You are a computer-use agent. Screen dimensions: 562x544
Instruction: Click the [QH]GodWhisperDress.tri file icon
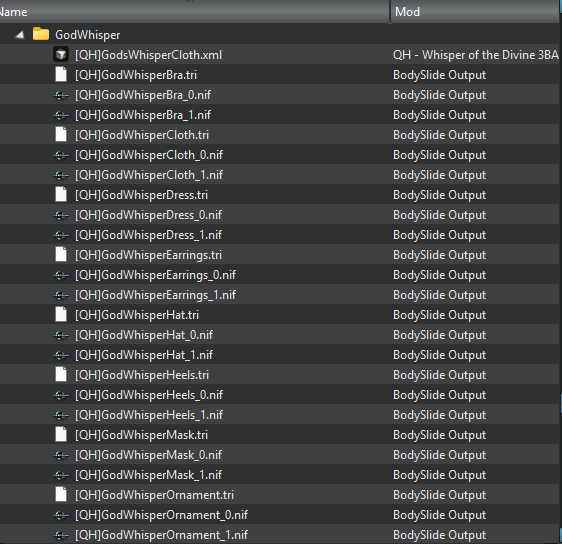click(x=61, y=195)
